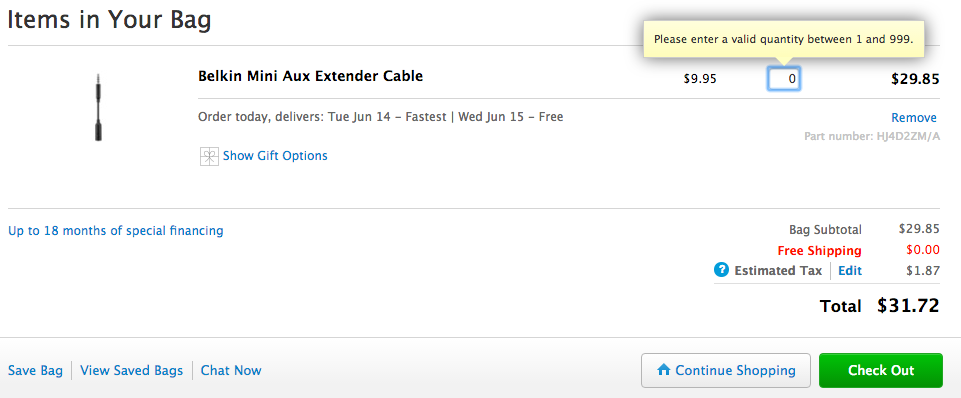Select the $31.72 total amount
The image size is (961, 398).
pyautogui.click(x=908, y=305)
